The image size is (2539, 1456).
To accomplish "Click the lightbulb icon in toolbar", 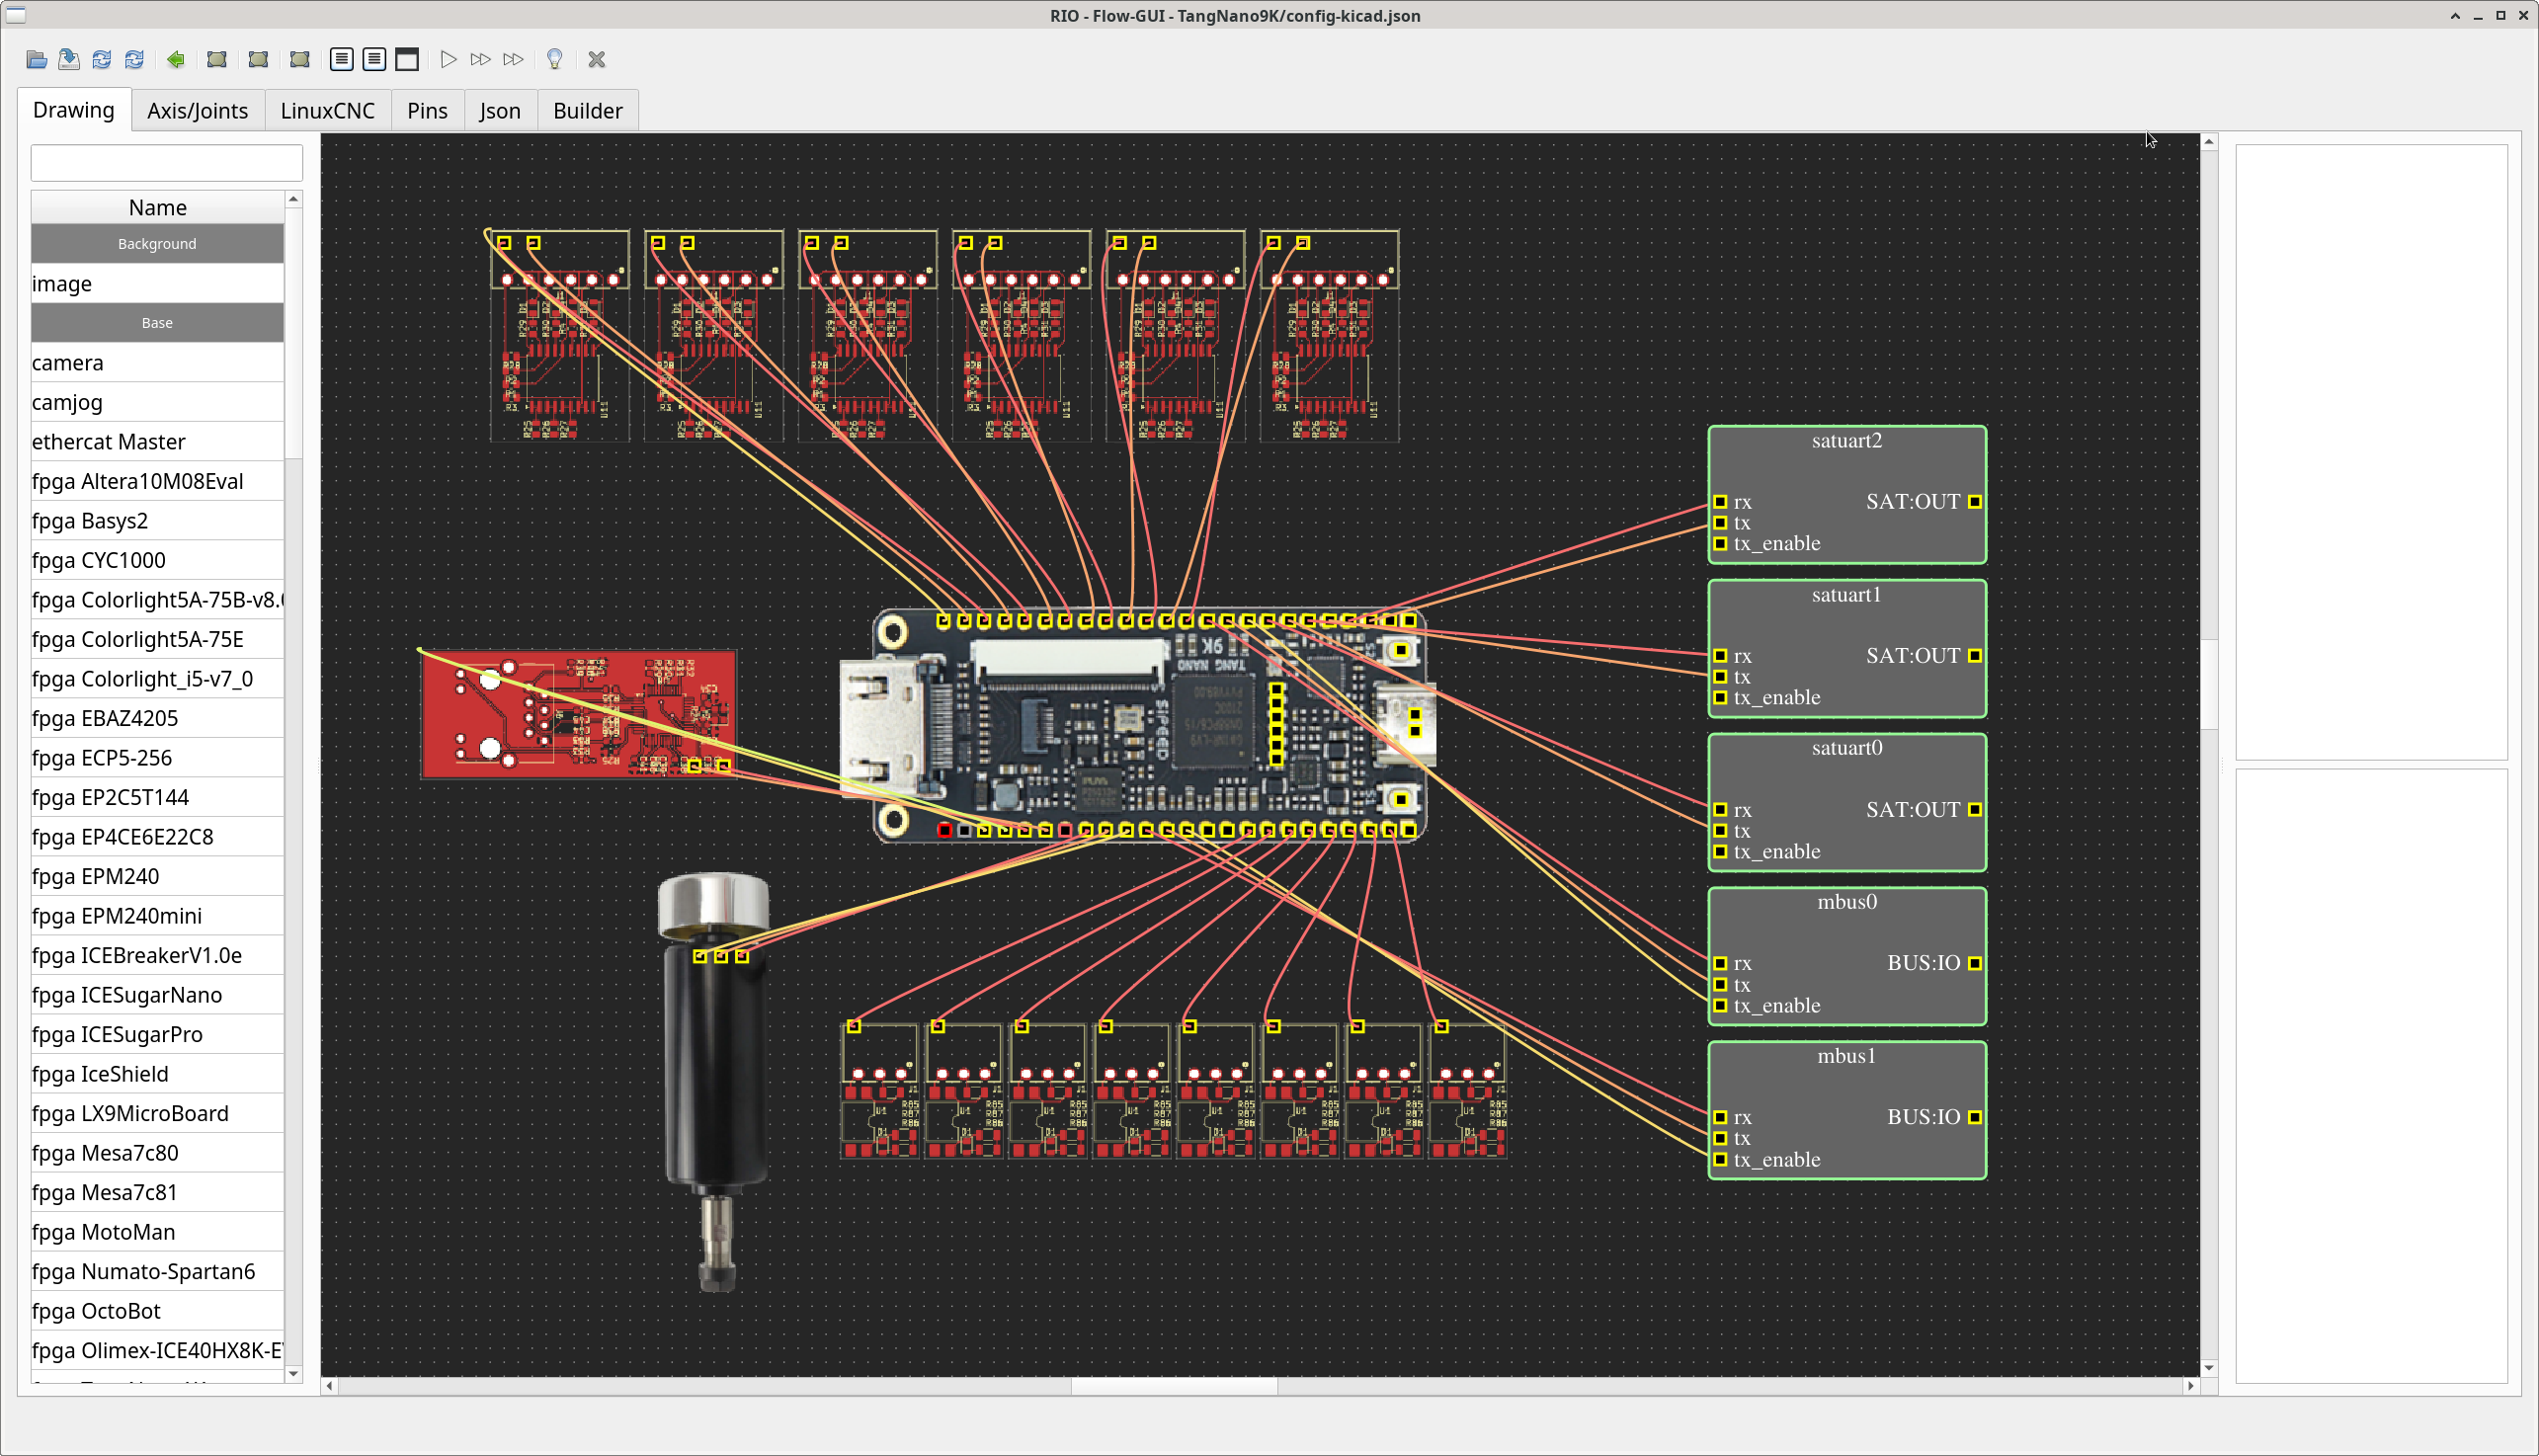I will pos(555,60).
